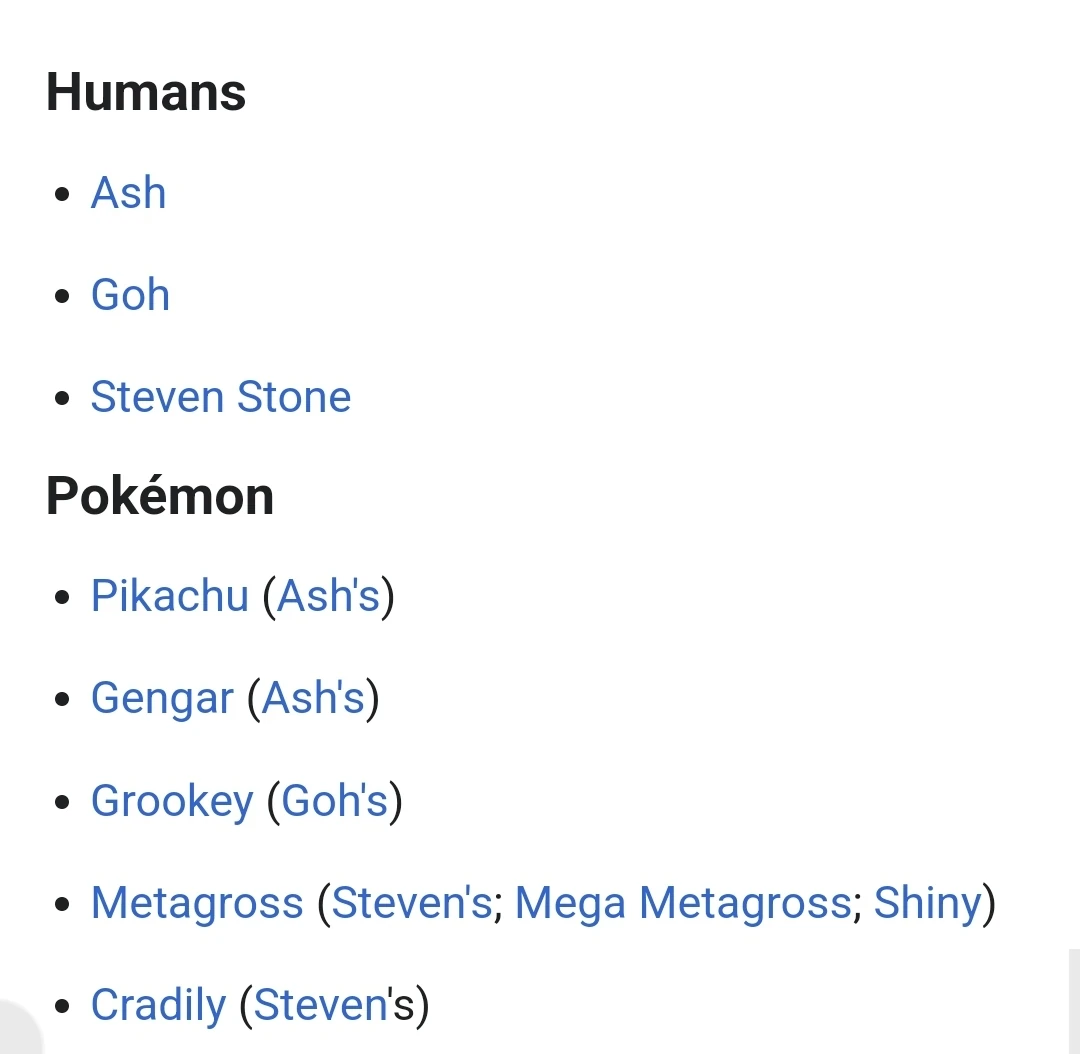Open the Pikachu Pokémon link
The image size is (1080, 1054).
(169, 595)
